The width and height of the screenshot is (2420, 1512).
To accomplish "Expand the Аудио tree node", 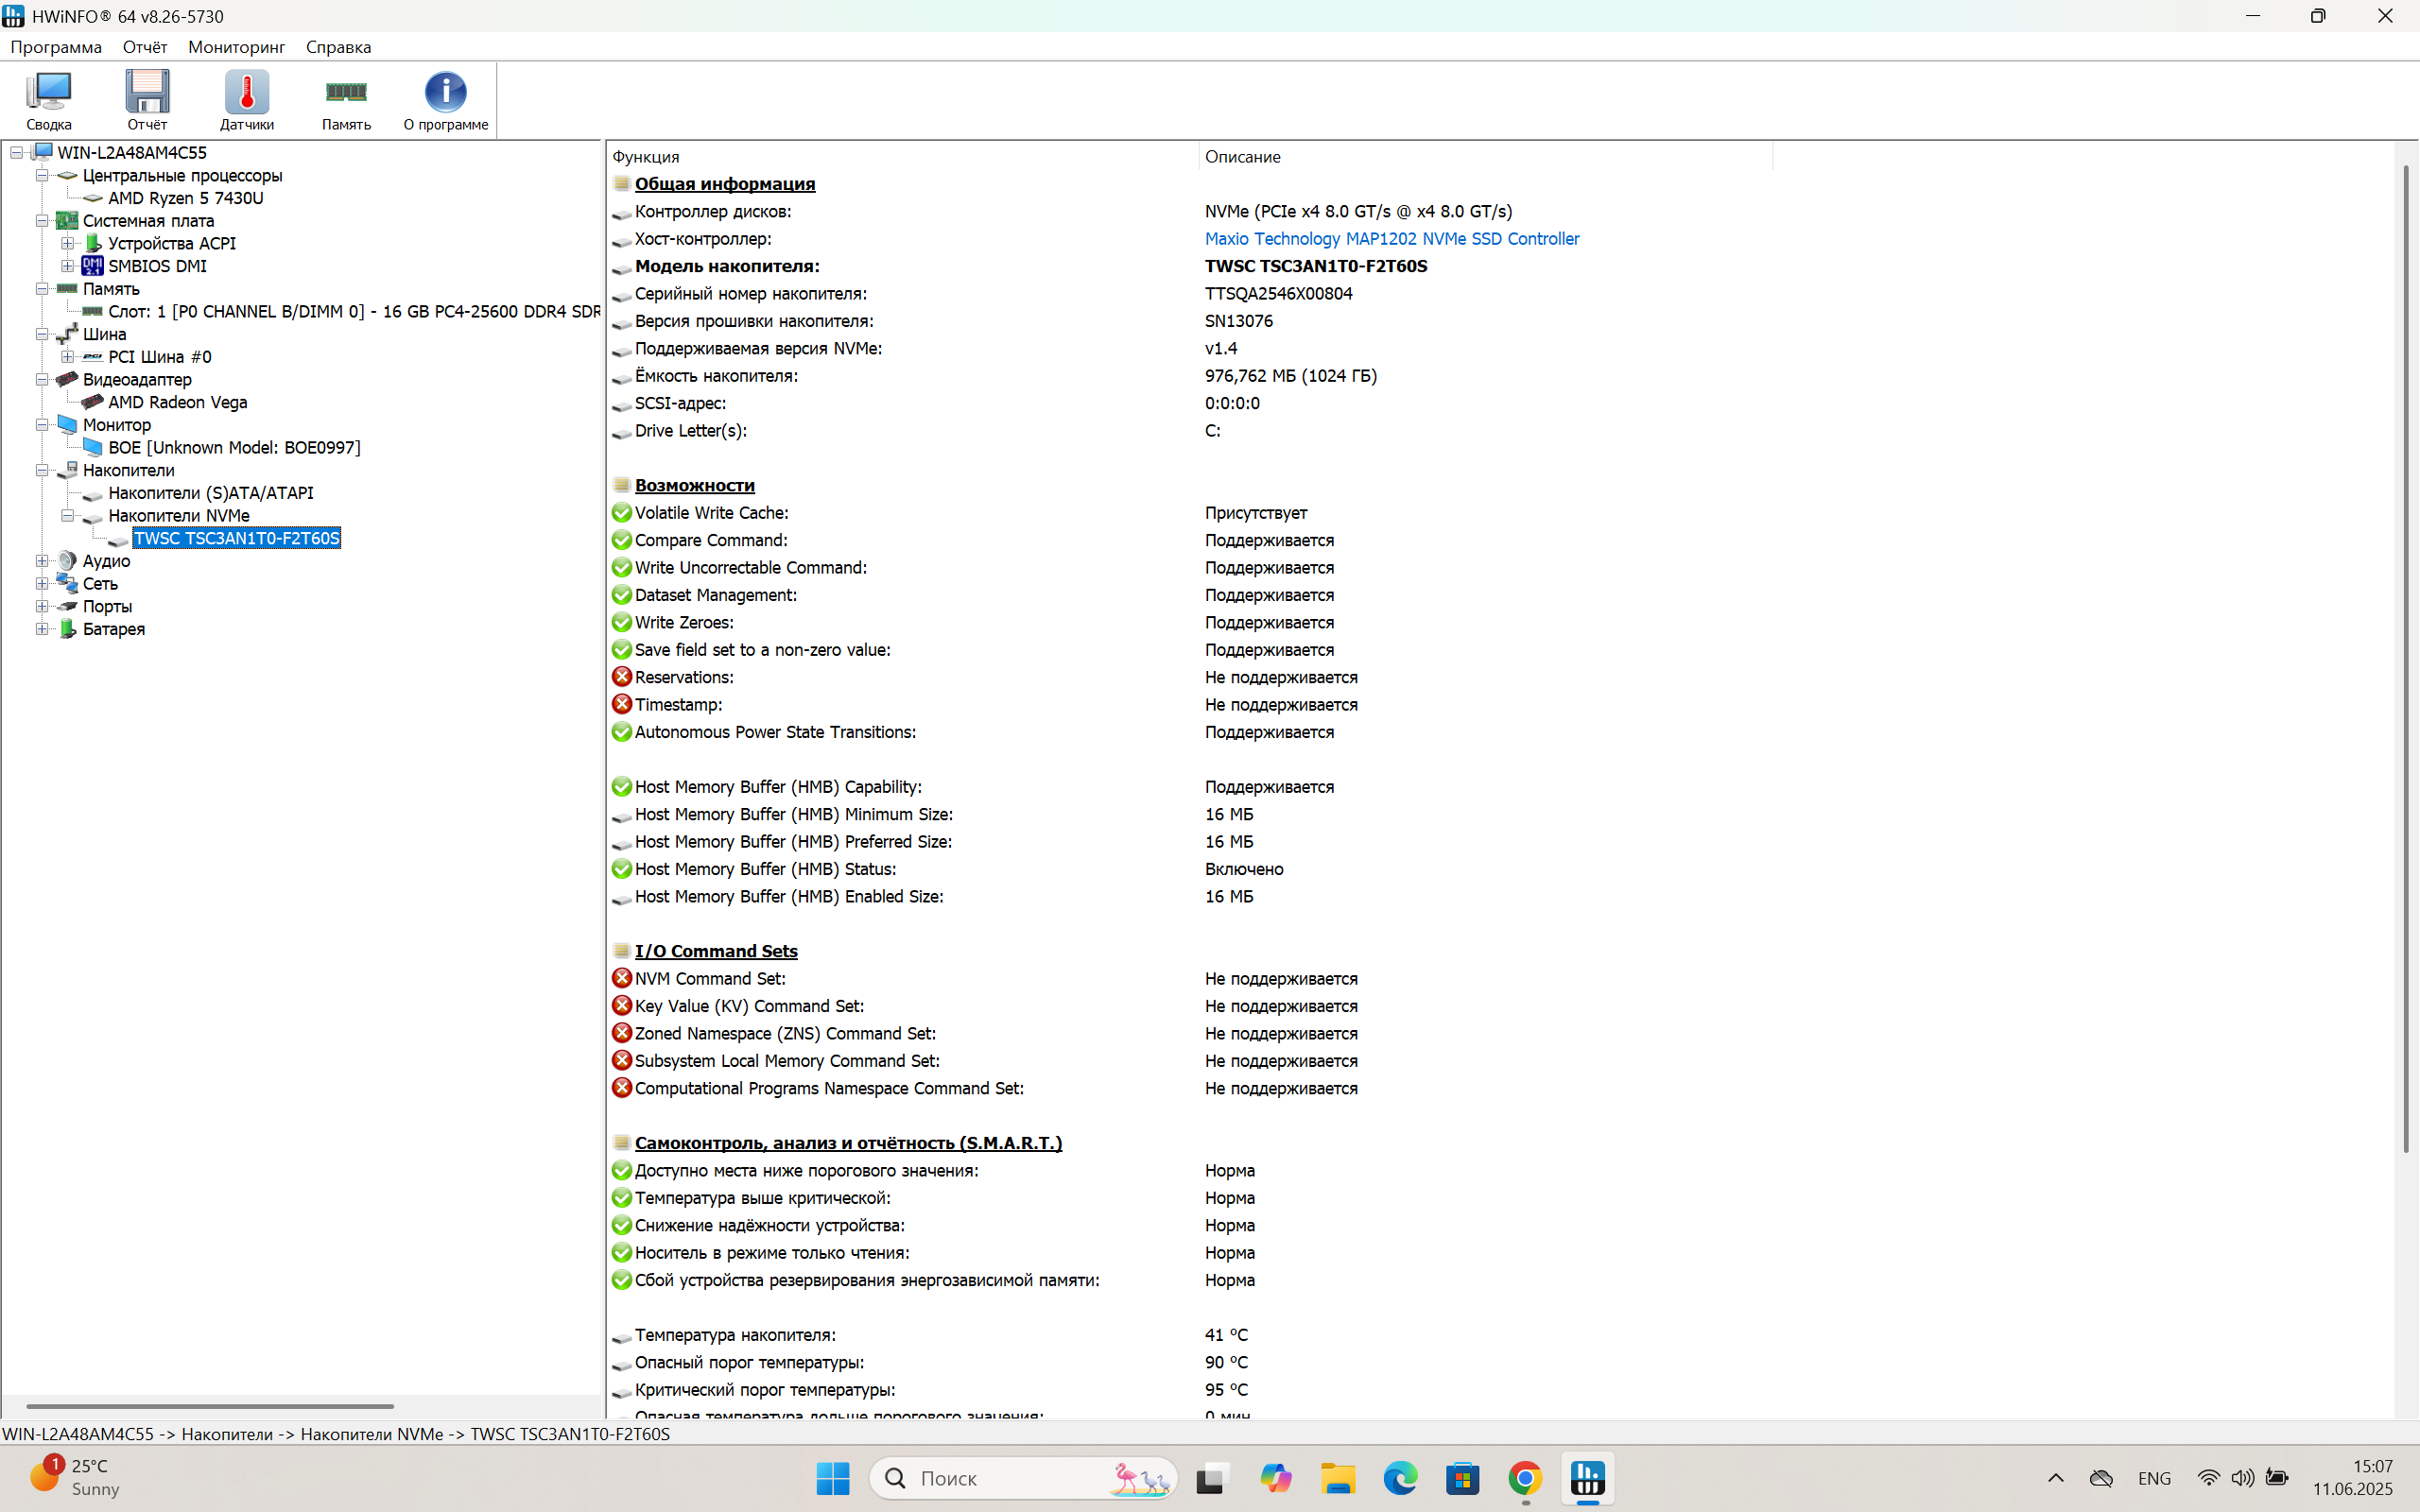I will (42, 561).
